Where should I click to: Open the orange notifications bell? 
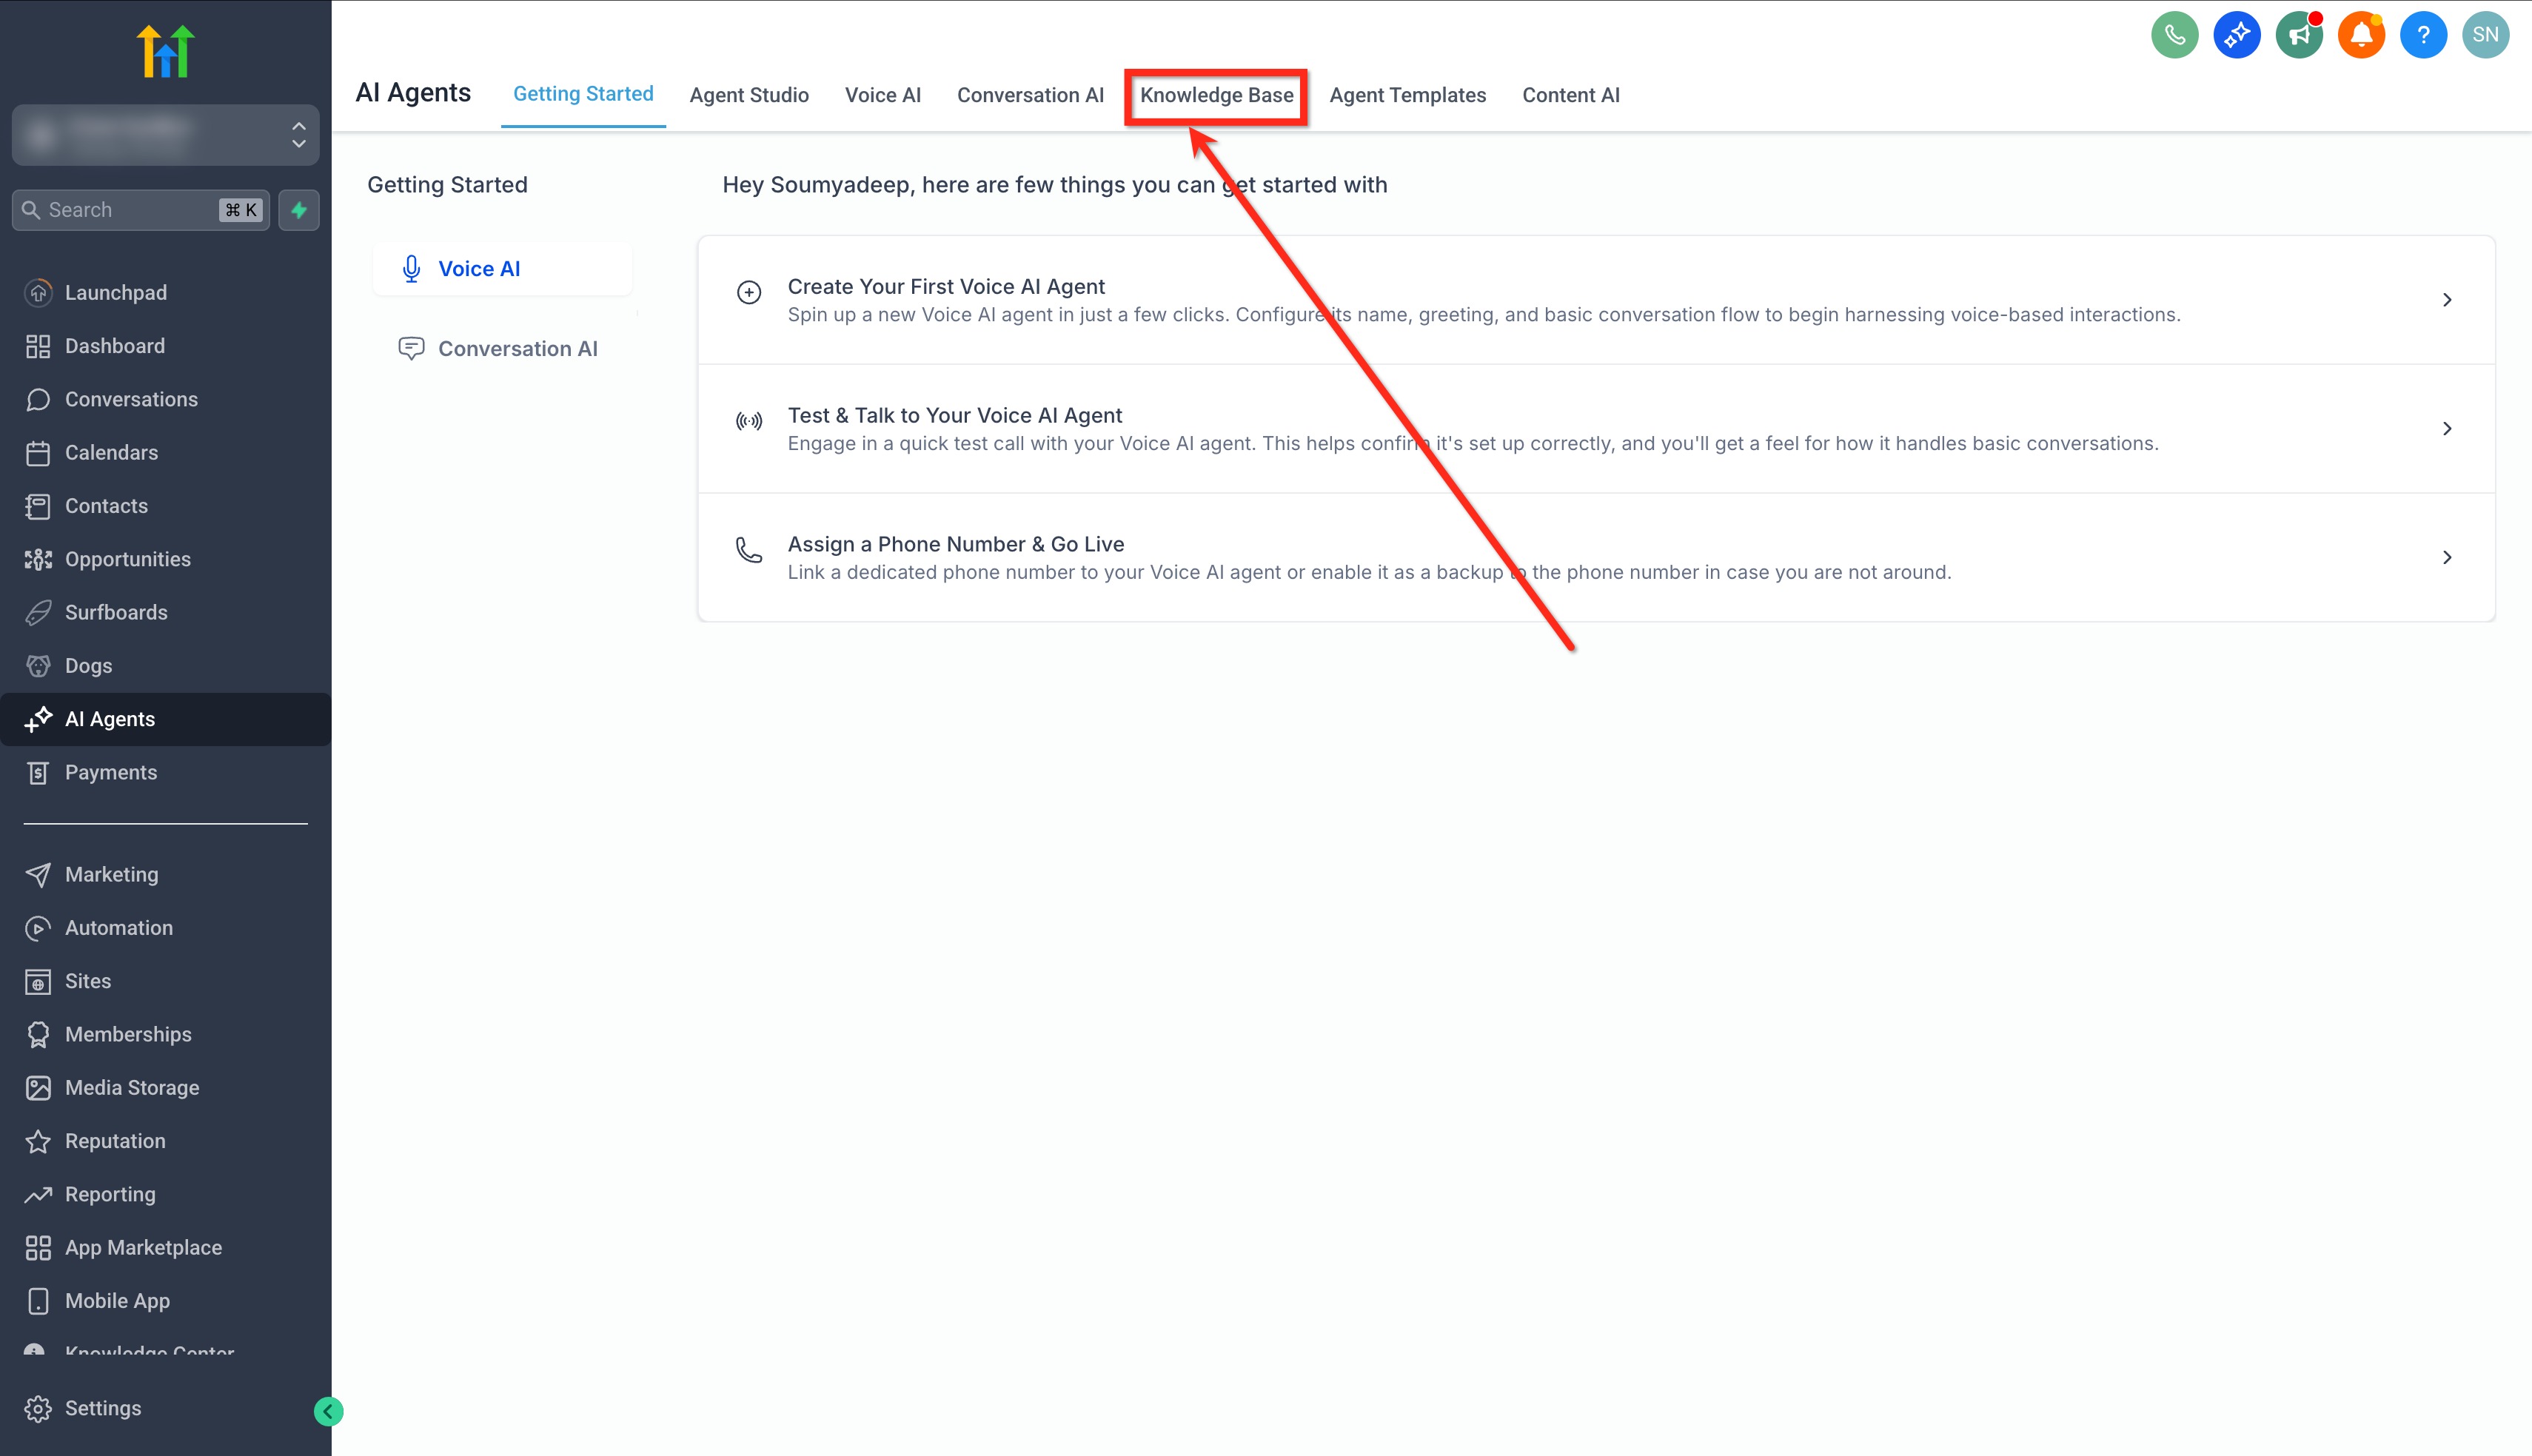(2361, 36)
